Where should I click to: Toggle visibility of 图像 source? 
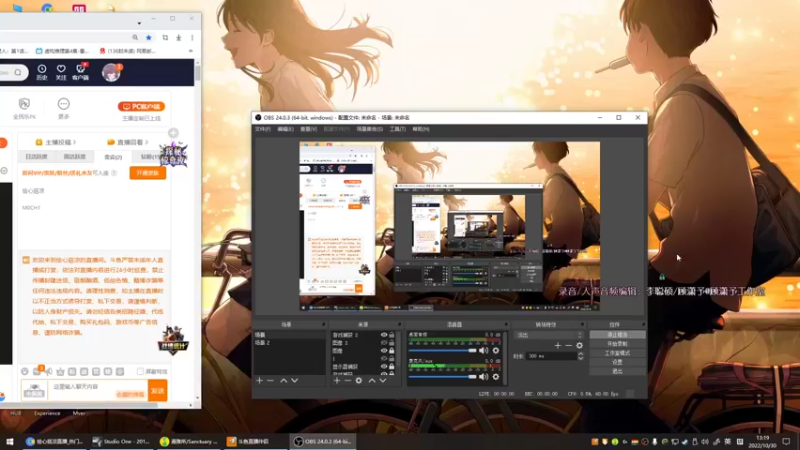[x=384, y=351]
